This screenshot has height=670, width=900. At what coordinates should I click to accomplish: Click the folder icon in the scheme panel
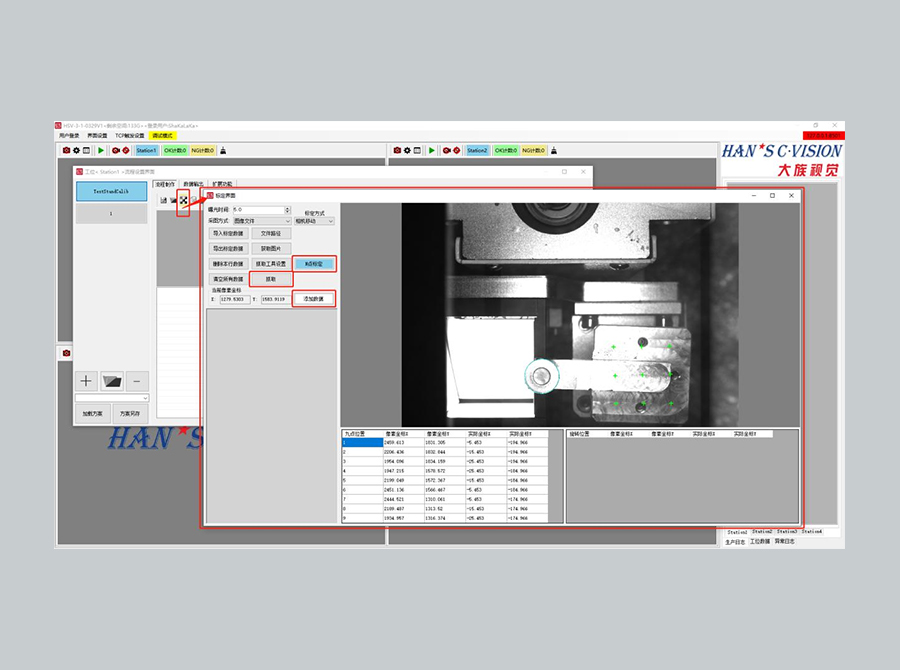(112, 380)
